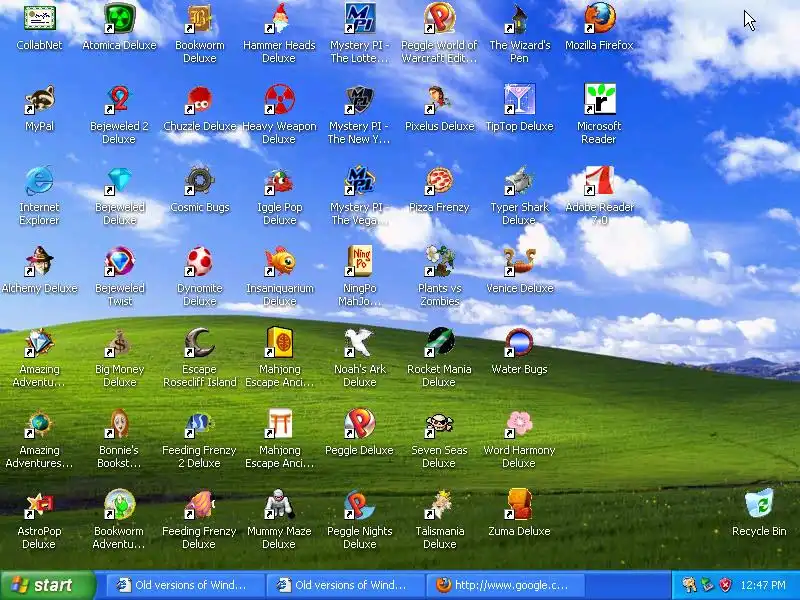Click the Bookworm Deluxe icon
The width and height of the screenshot is (800, 600).
tap(199, 18)
